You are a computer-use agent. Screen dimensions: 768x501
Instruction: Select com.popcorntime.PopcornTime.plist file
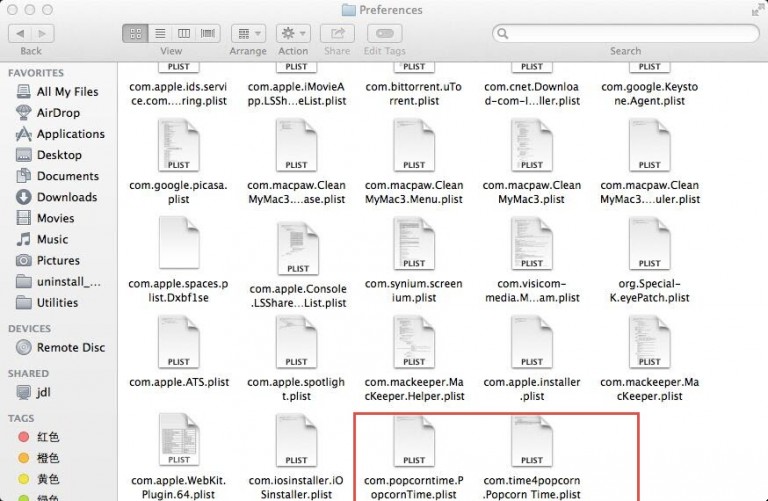pos(414,442)
